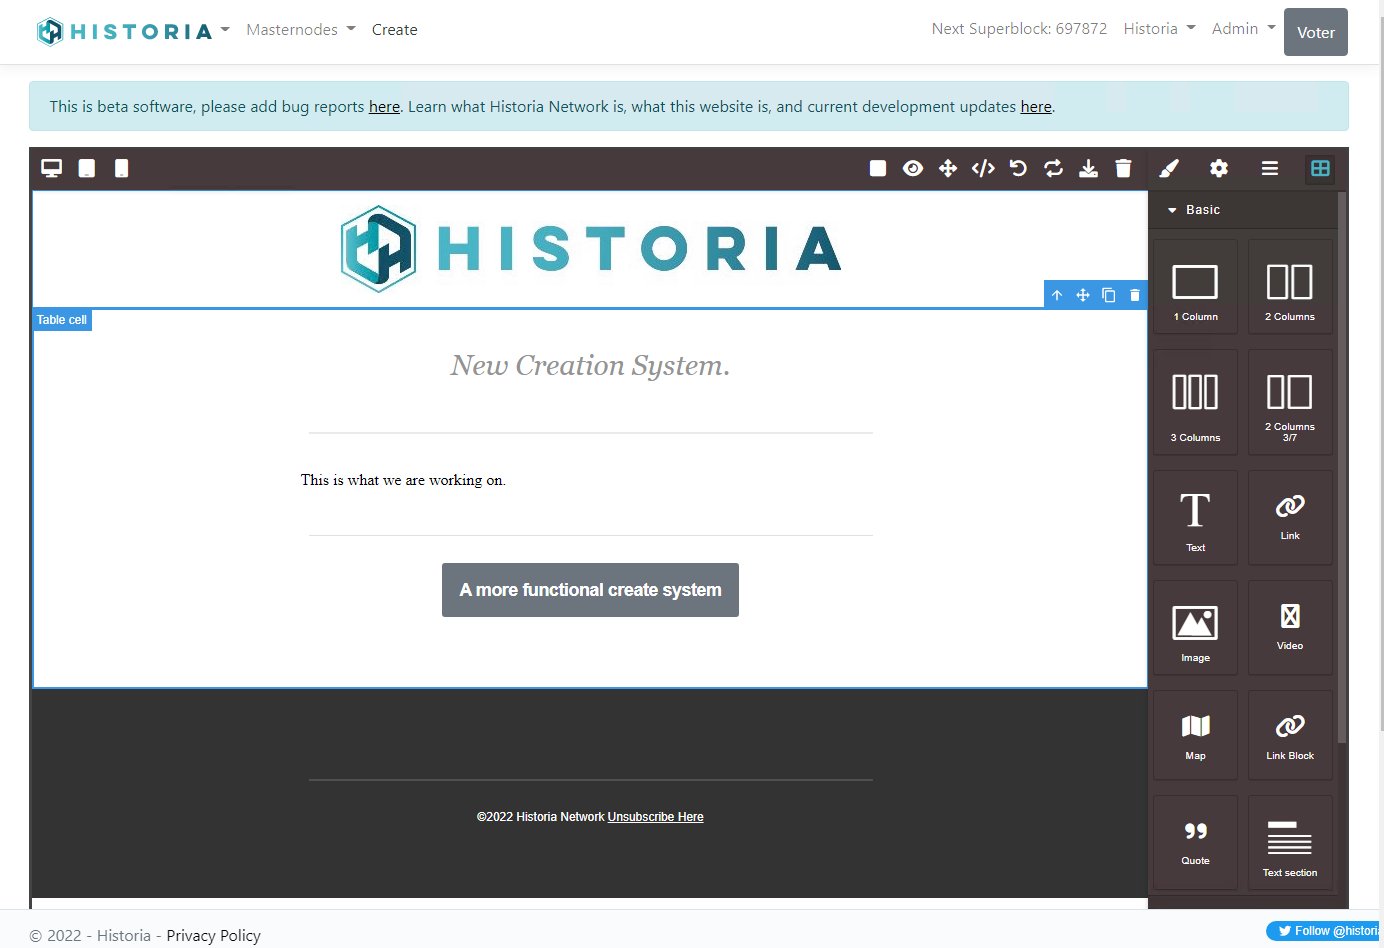Undo the last change
Image resolution: width=1384 pixels, height=948 pixels.
click(x=1018, y=168)
